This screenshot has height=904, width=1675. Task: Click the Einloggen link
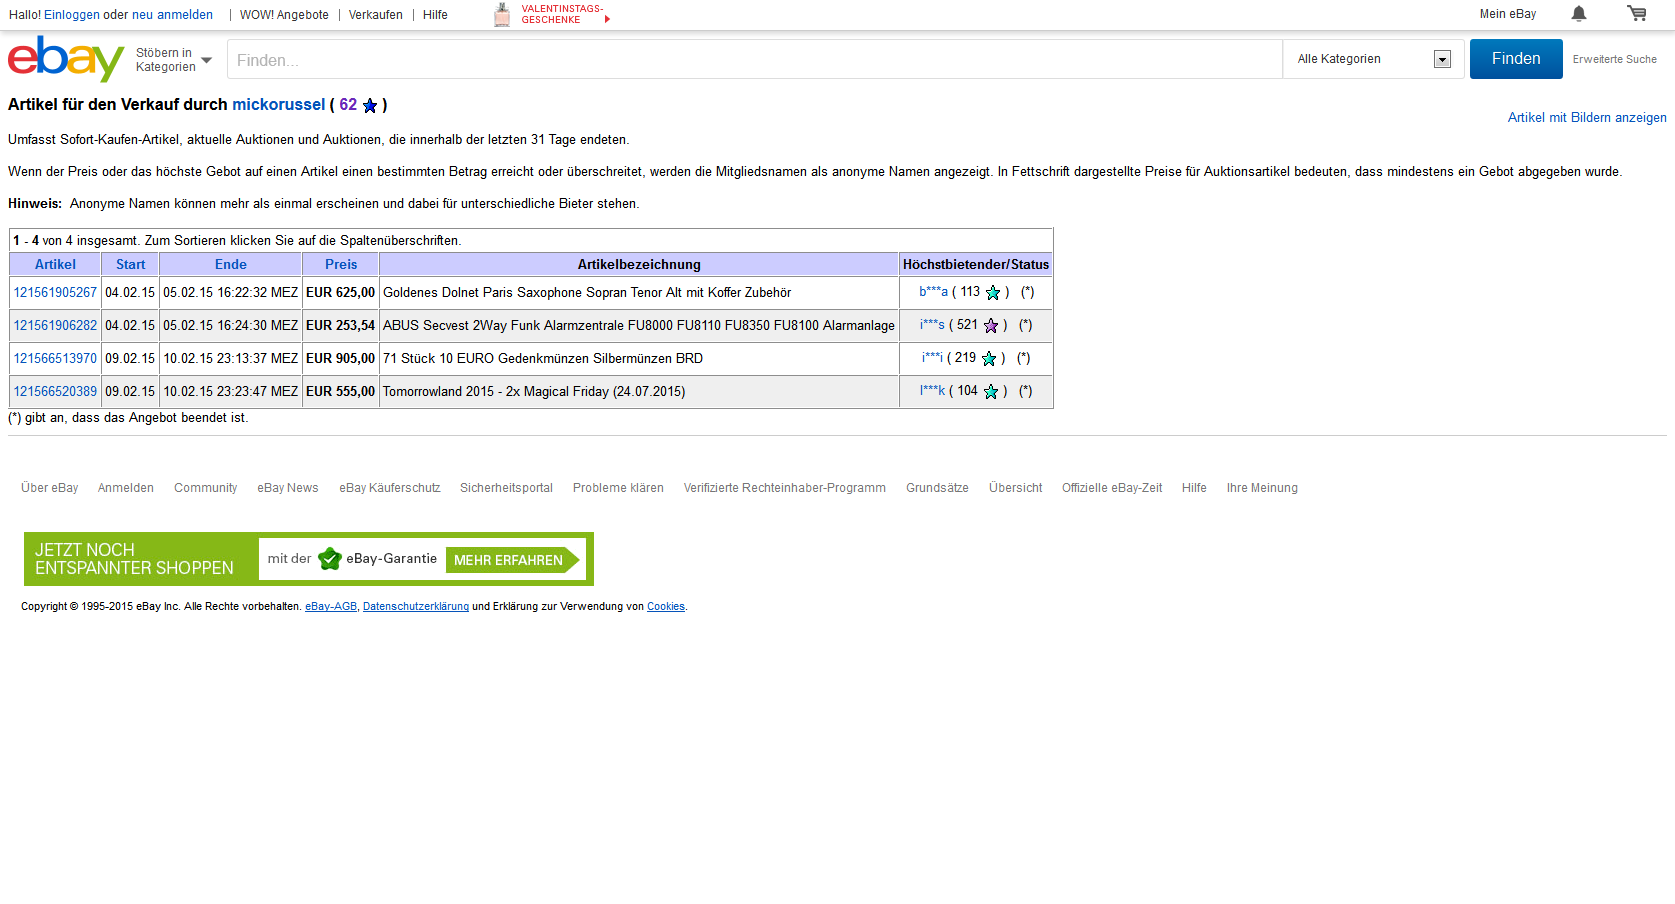(72, 15)
